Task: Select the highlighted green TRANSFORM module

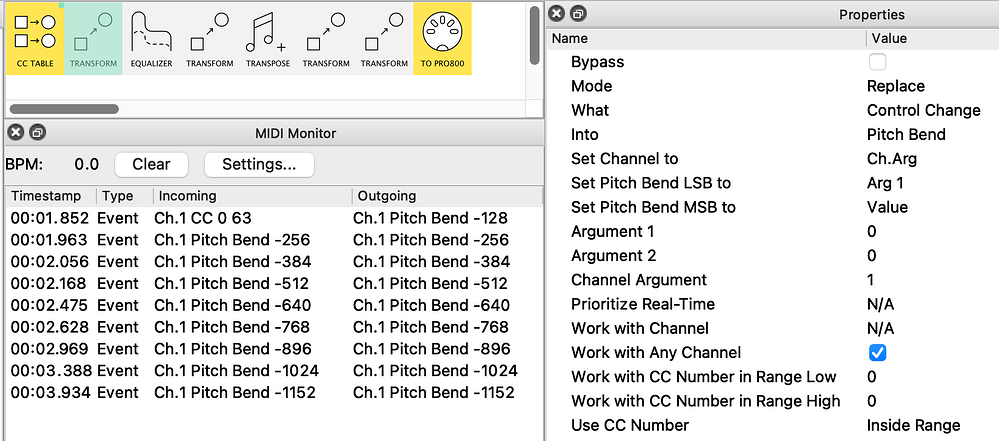Action: pos(93,38)
